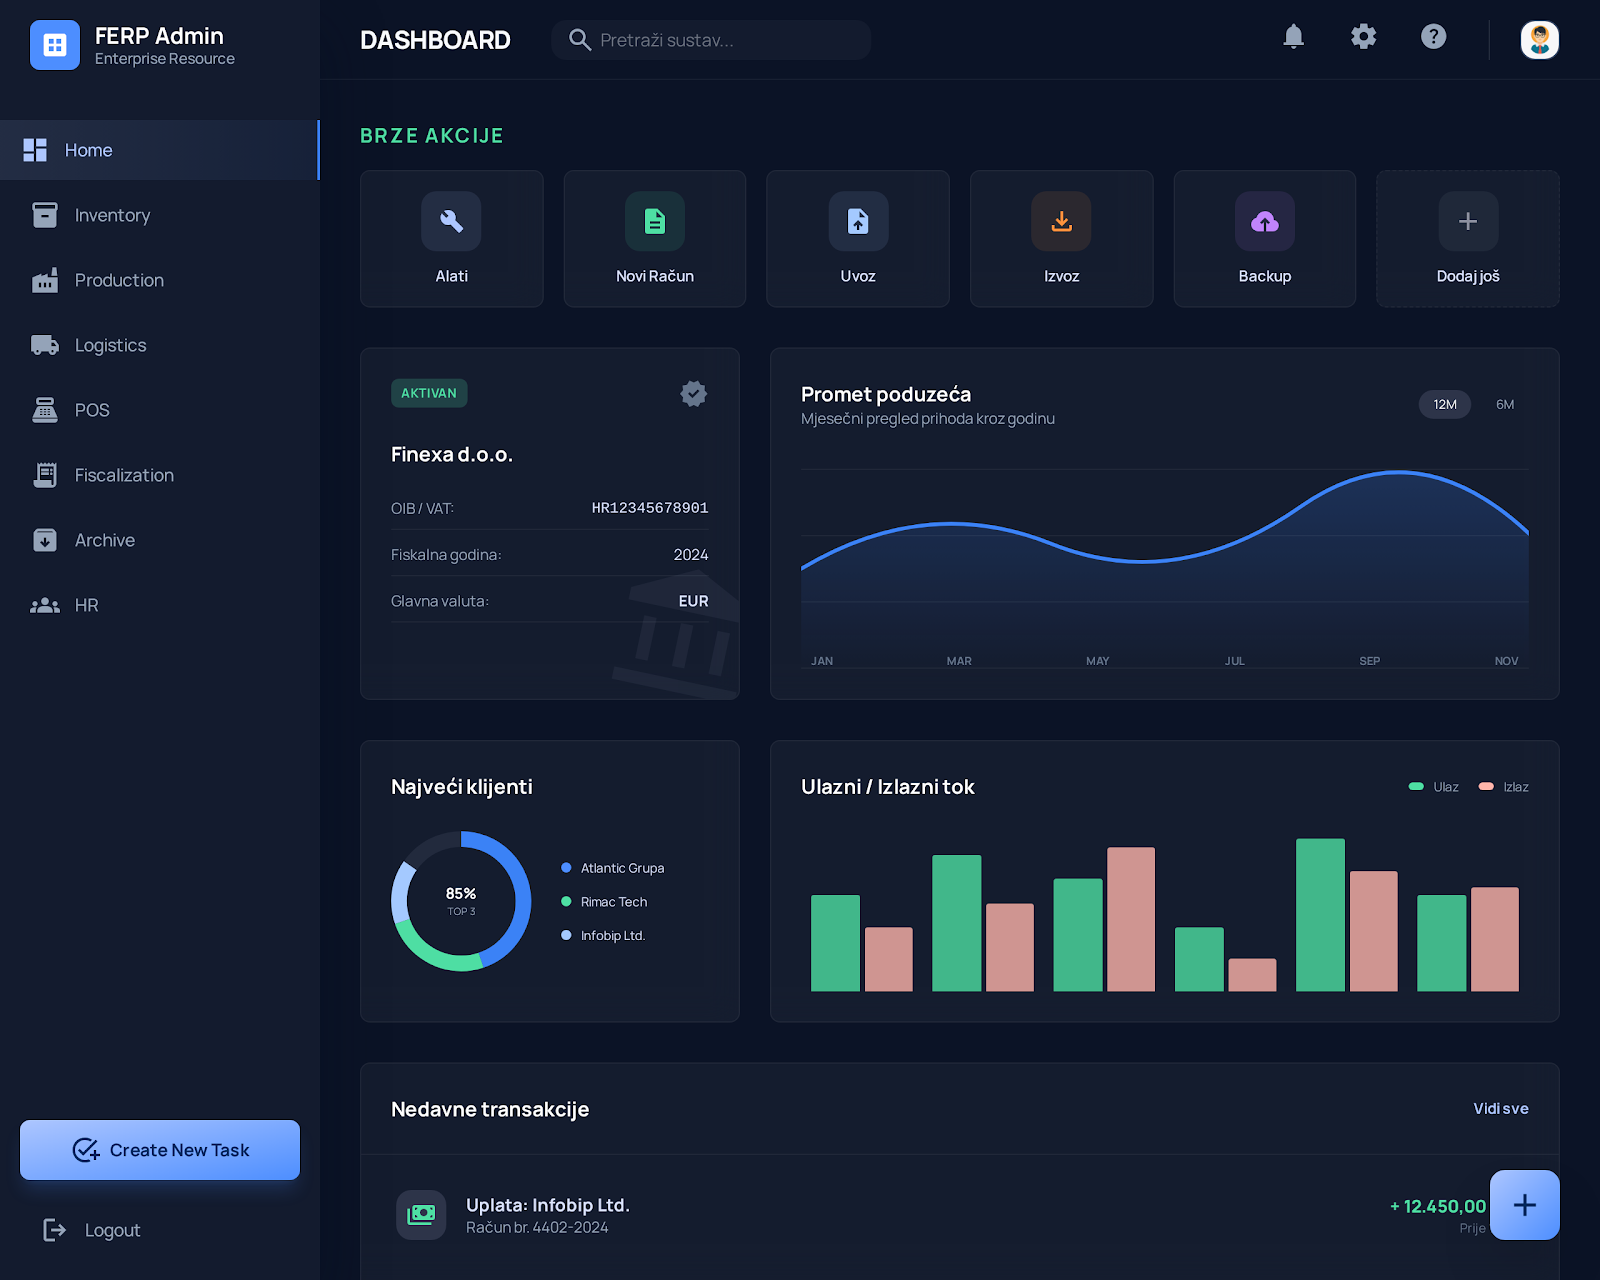Create a Novi Račun invoice
1600x1280 pixels.
(x=654, y=238)
